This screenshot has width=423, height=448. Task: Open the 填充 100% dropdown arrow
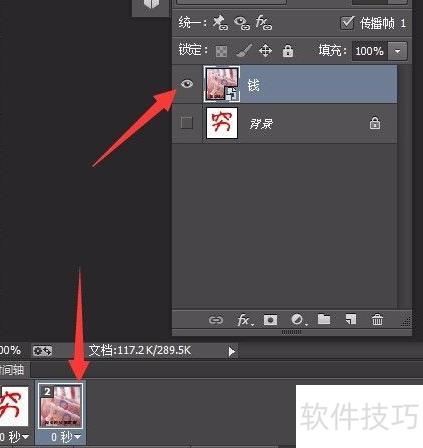tap(397, 51)
